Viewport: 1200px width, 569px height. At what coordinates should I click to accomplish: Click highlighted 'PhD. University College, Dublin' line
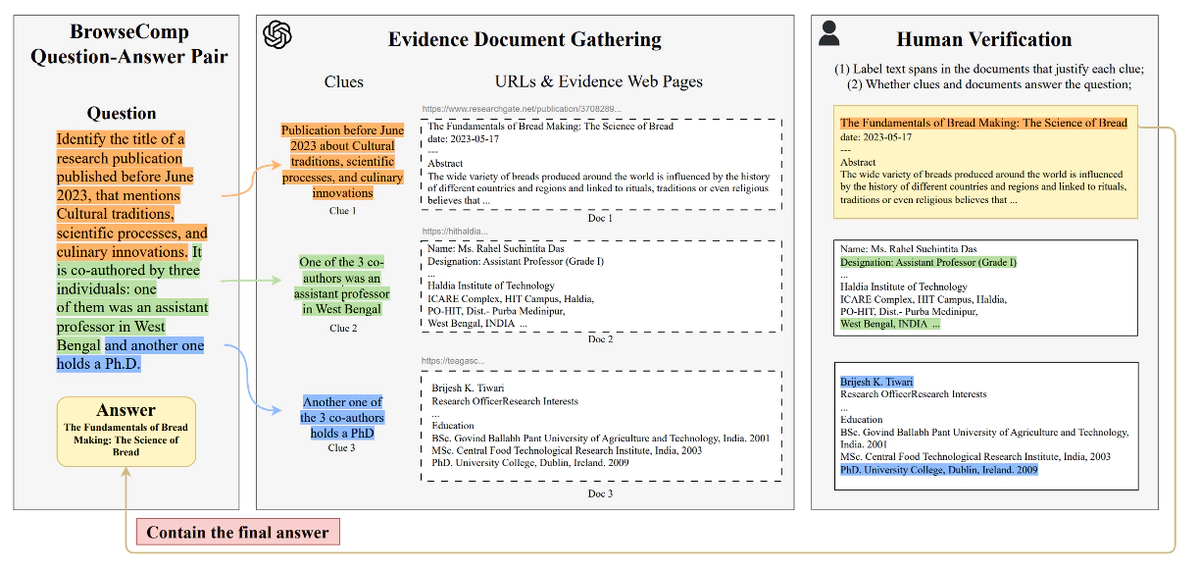(x=939, y=469)
